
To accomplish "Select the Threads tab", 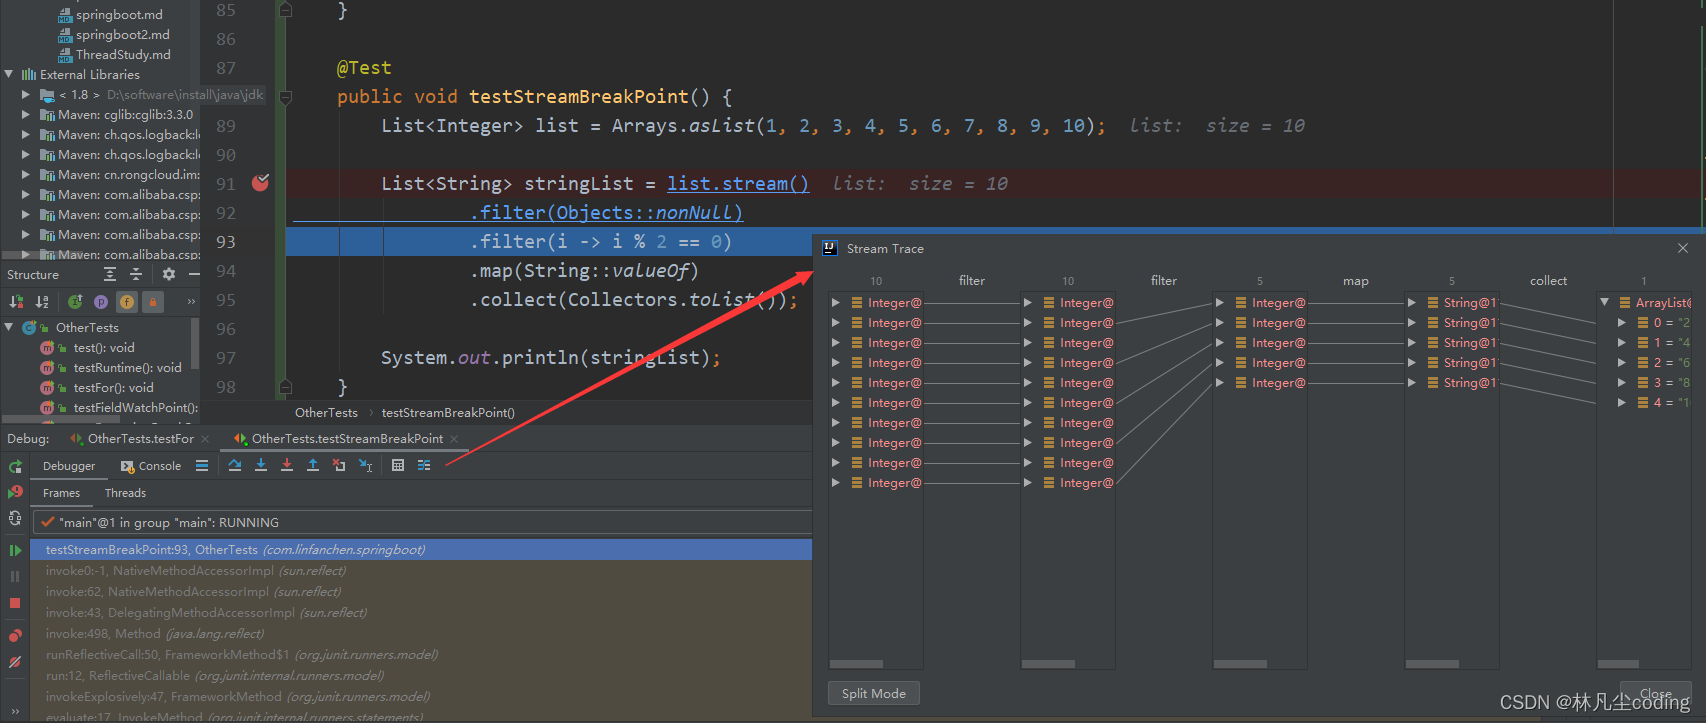I will click(125, 493).
